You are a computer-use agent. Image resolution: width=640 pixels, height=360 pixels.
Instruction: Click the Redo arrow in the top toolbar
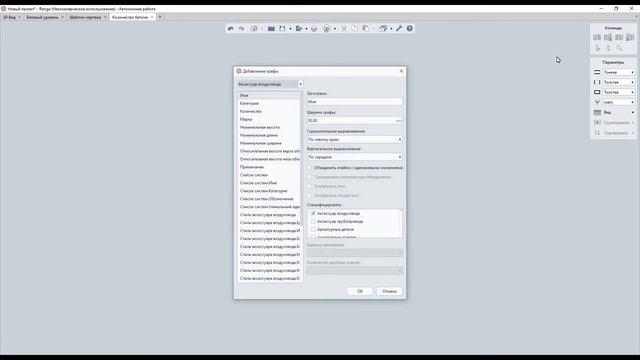click(241, 29)
